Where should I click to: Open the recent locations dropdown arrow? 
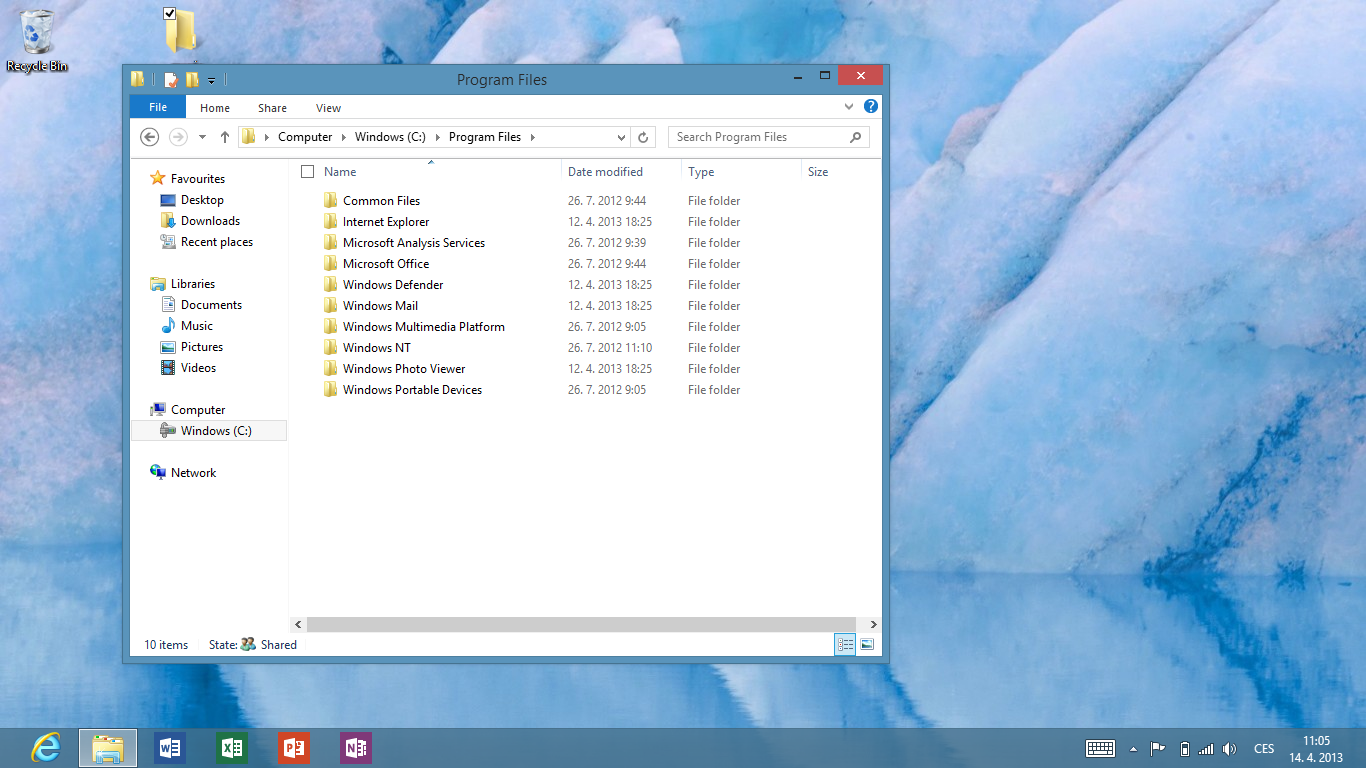pyautogui.click(x=202, y=137)
